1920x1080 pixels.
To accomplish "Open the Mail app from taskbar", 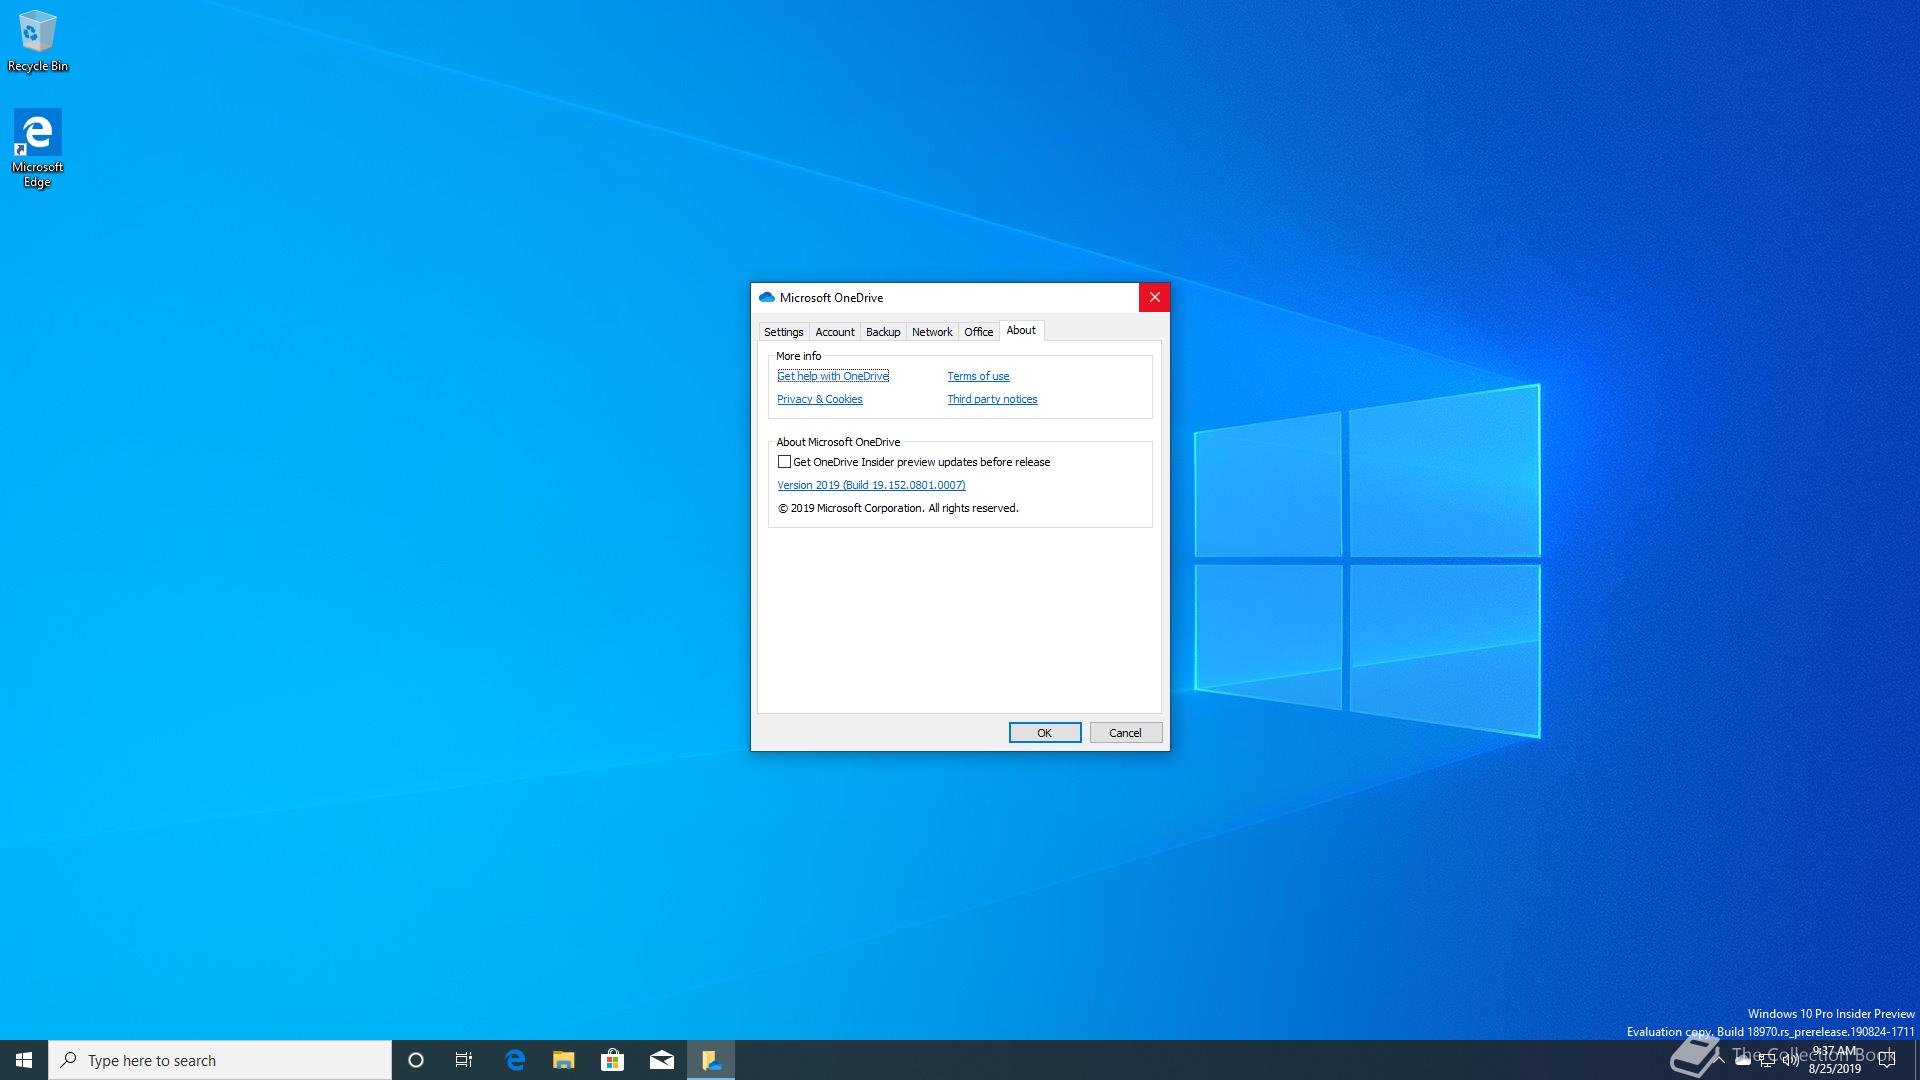I will tap(662, 1060).
